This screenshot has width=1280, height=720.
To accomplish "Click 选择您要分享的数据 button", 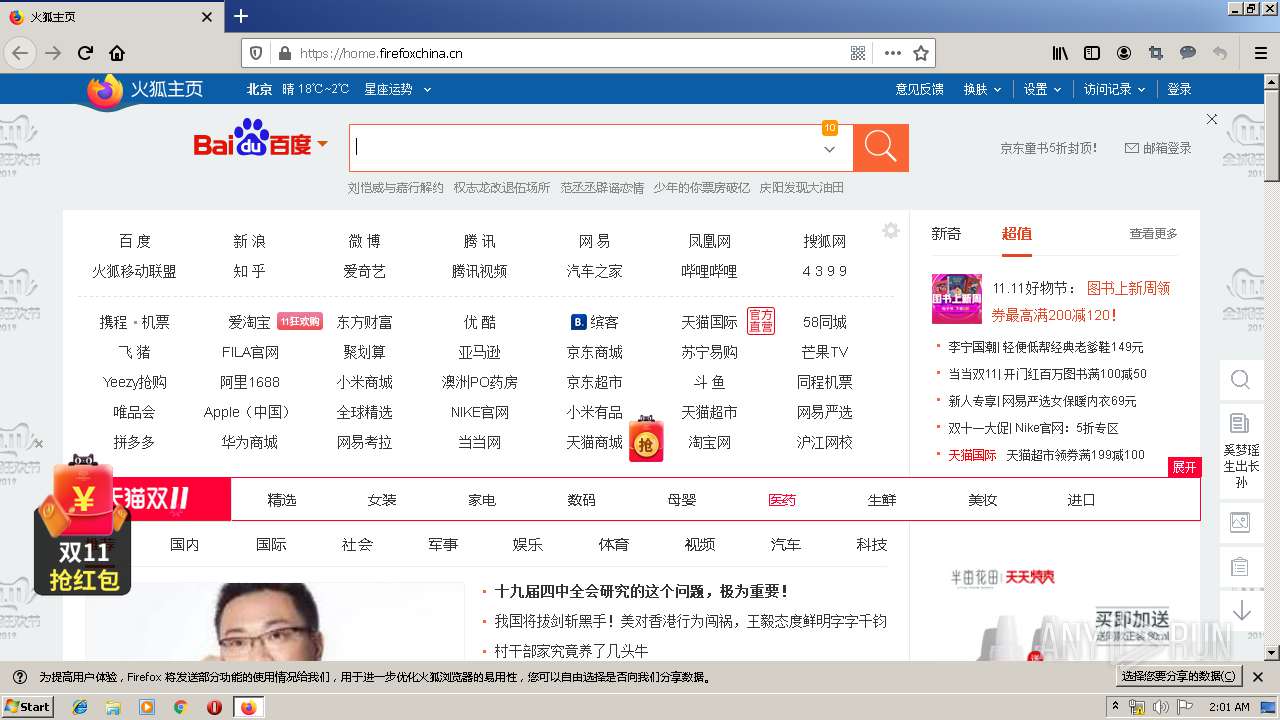I will 1178,677.
